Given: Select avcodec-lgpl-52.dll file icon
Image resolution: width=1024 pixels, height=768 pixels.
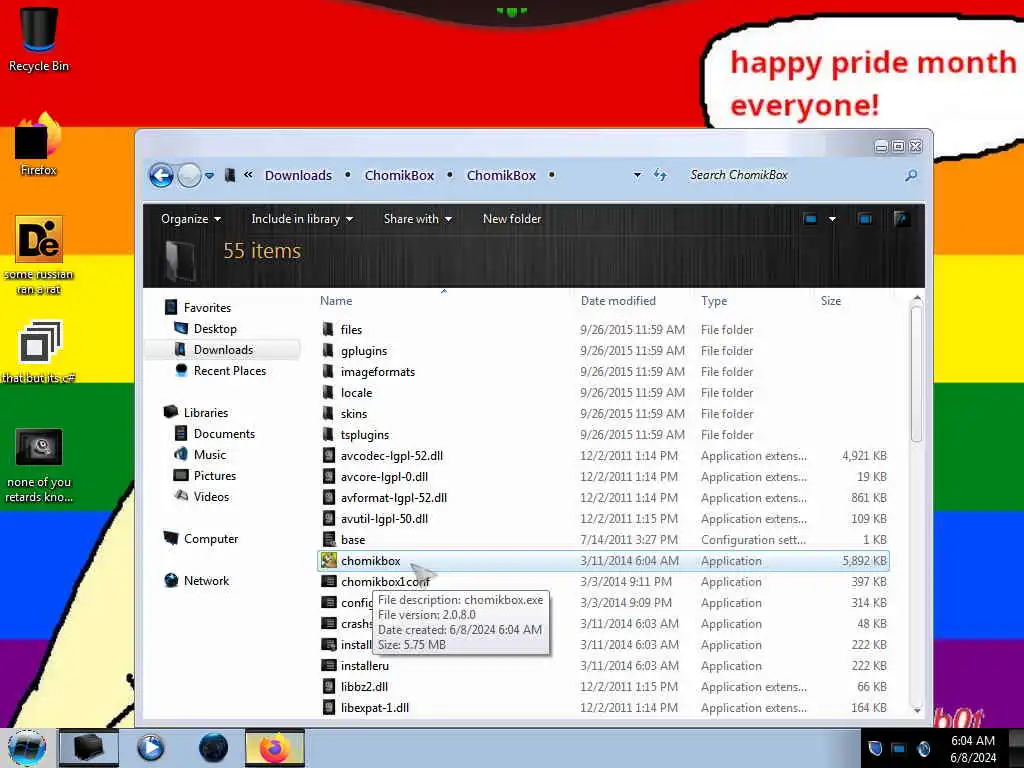Looking at the screenshot, I should click(329, 456).
